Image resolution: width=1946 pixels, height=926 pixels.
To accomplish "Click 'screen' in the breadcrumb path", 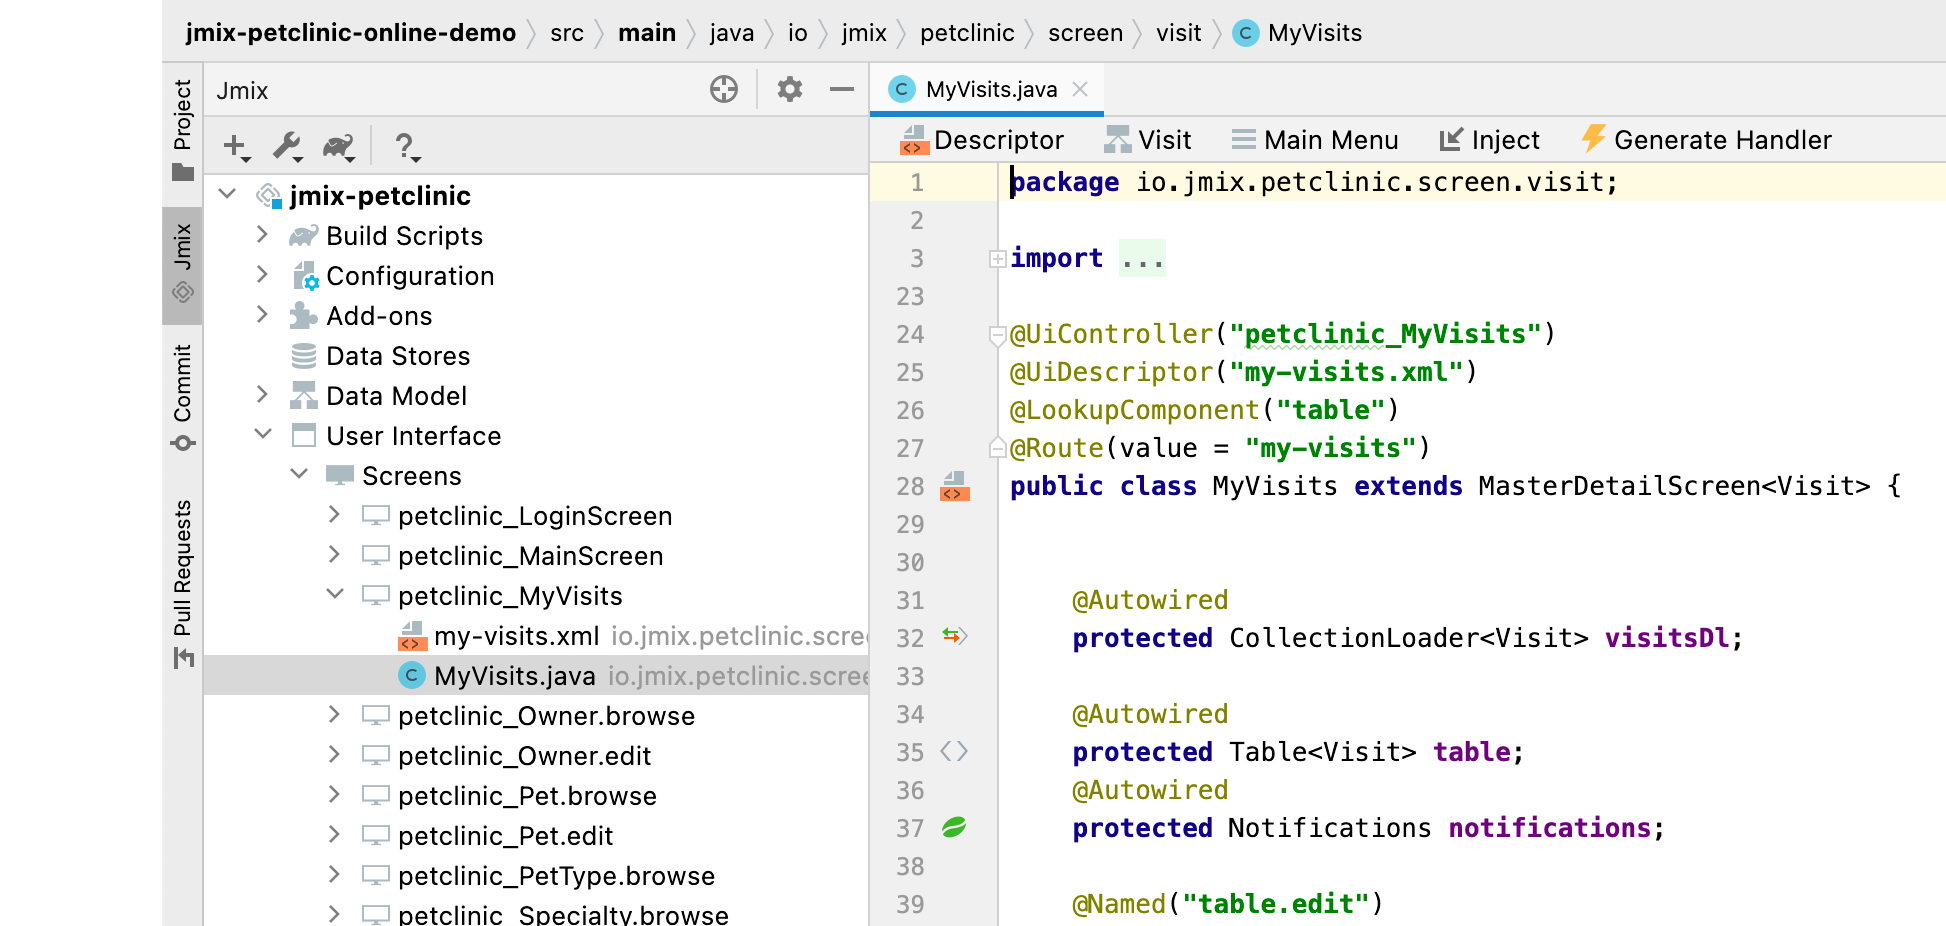I will [1085, 33].
